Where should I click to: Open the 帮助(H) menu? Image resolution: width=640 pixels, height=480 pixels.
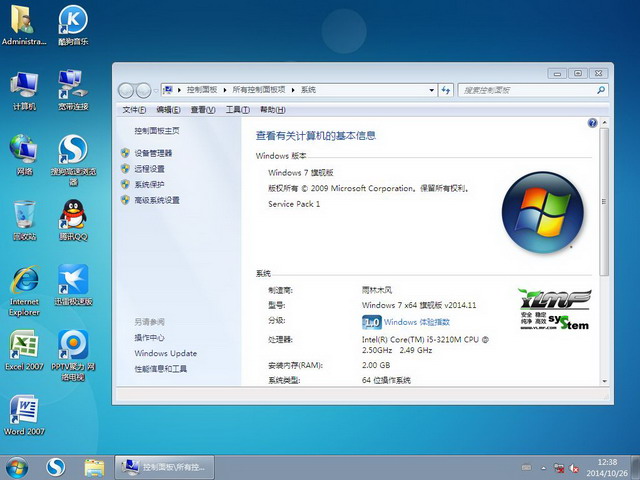tap(273, 110)
